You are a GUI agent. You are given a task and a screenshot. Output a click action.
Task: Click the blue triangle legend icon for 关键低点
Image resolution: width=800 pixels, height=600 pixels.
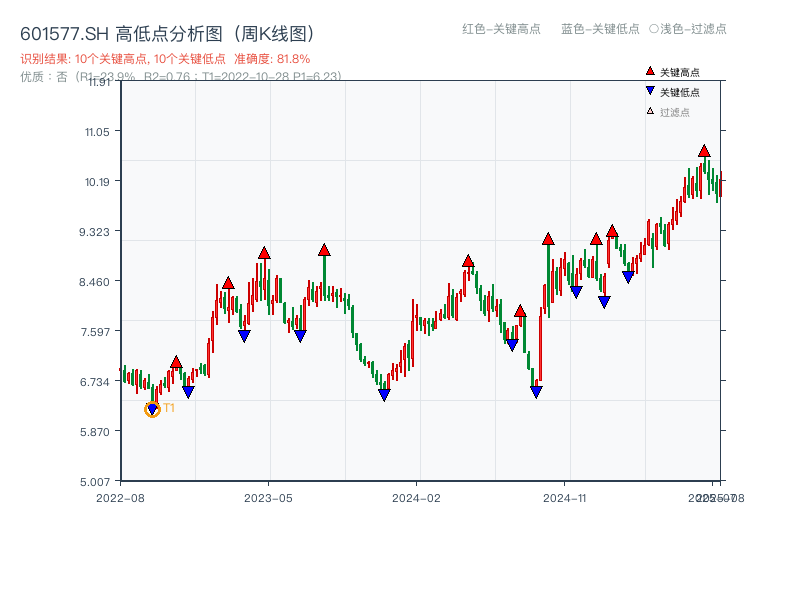650,91
